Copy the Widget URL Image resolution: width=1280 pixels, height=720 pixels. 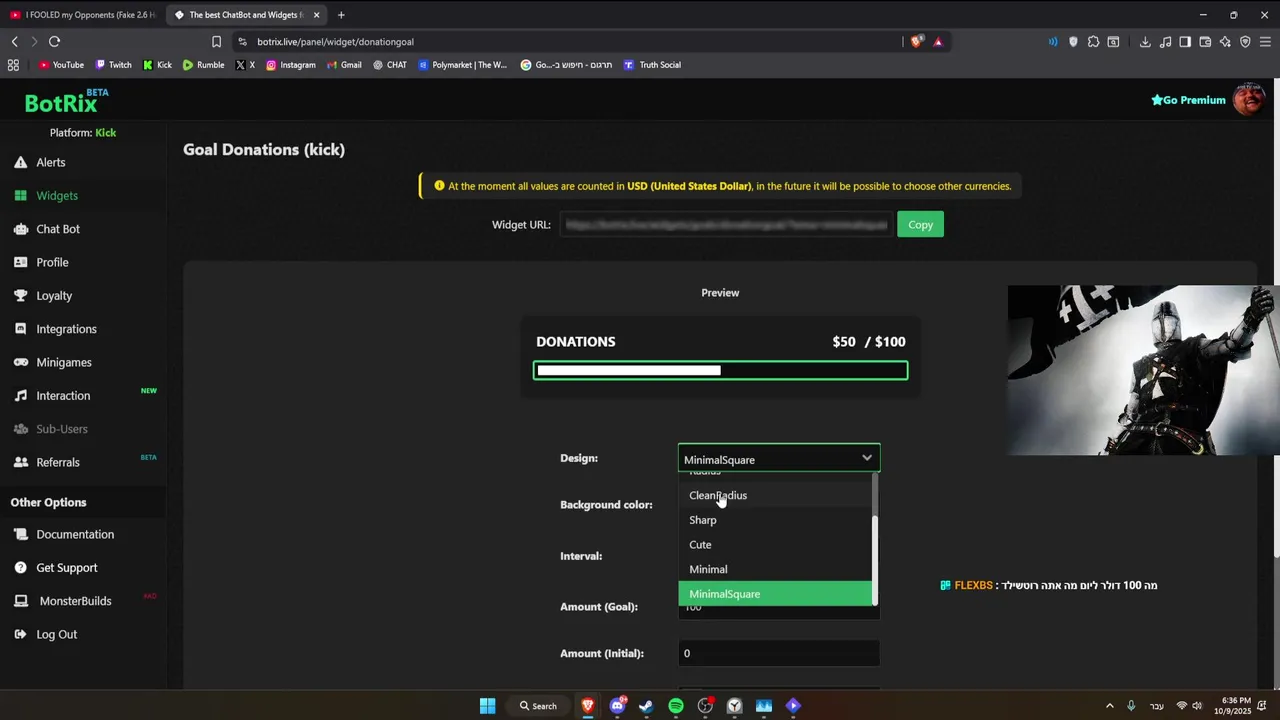point(920,225)
